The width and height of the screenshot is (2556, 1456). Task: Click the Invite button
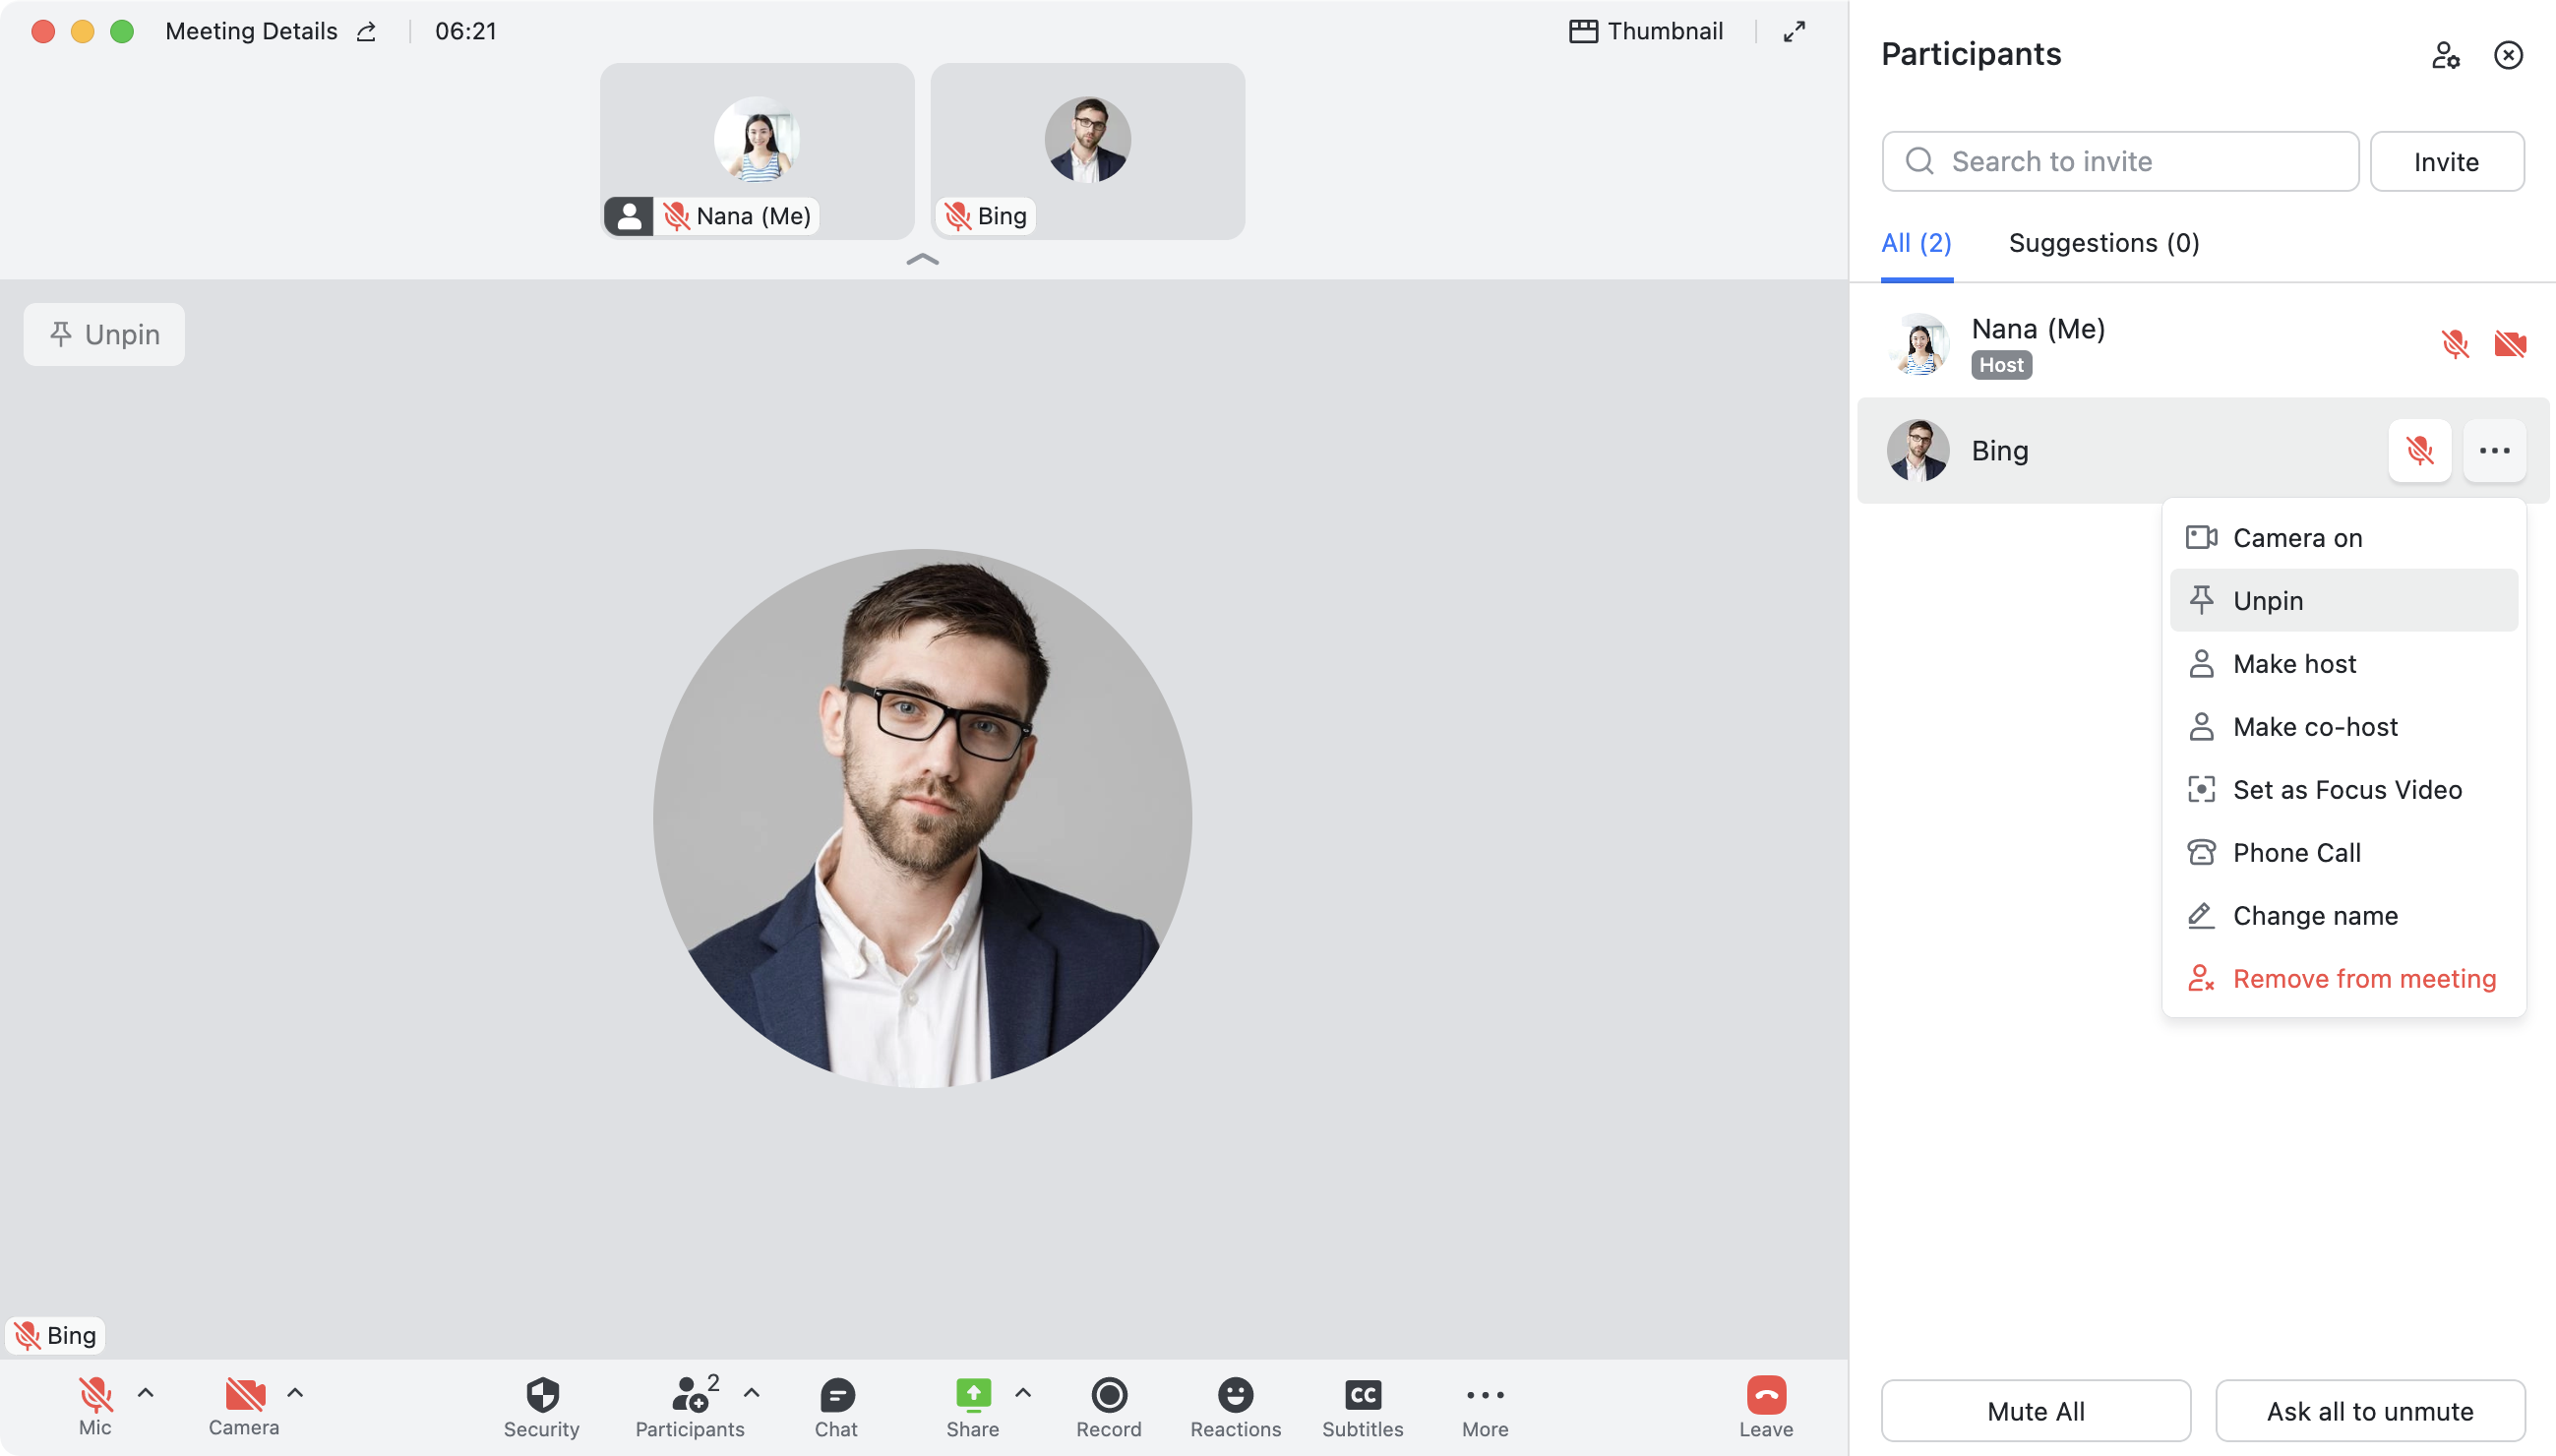(x=2446, y=161)
